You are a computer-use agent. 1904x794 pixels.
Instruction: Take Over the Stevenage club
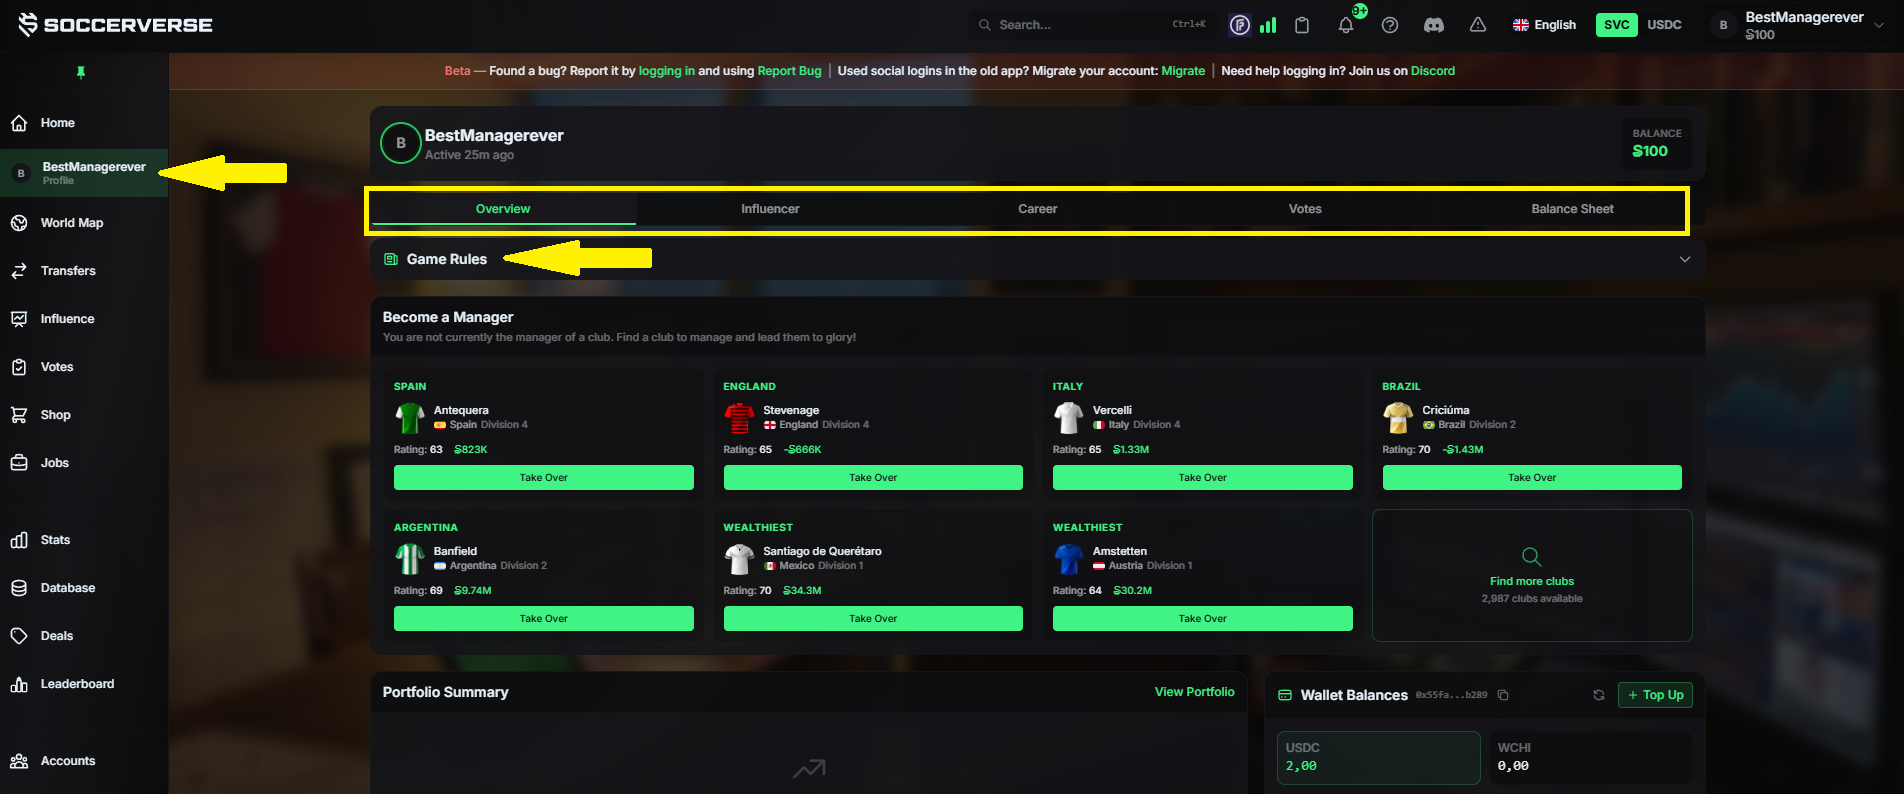point(873,478)
